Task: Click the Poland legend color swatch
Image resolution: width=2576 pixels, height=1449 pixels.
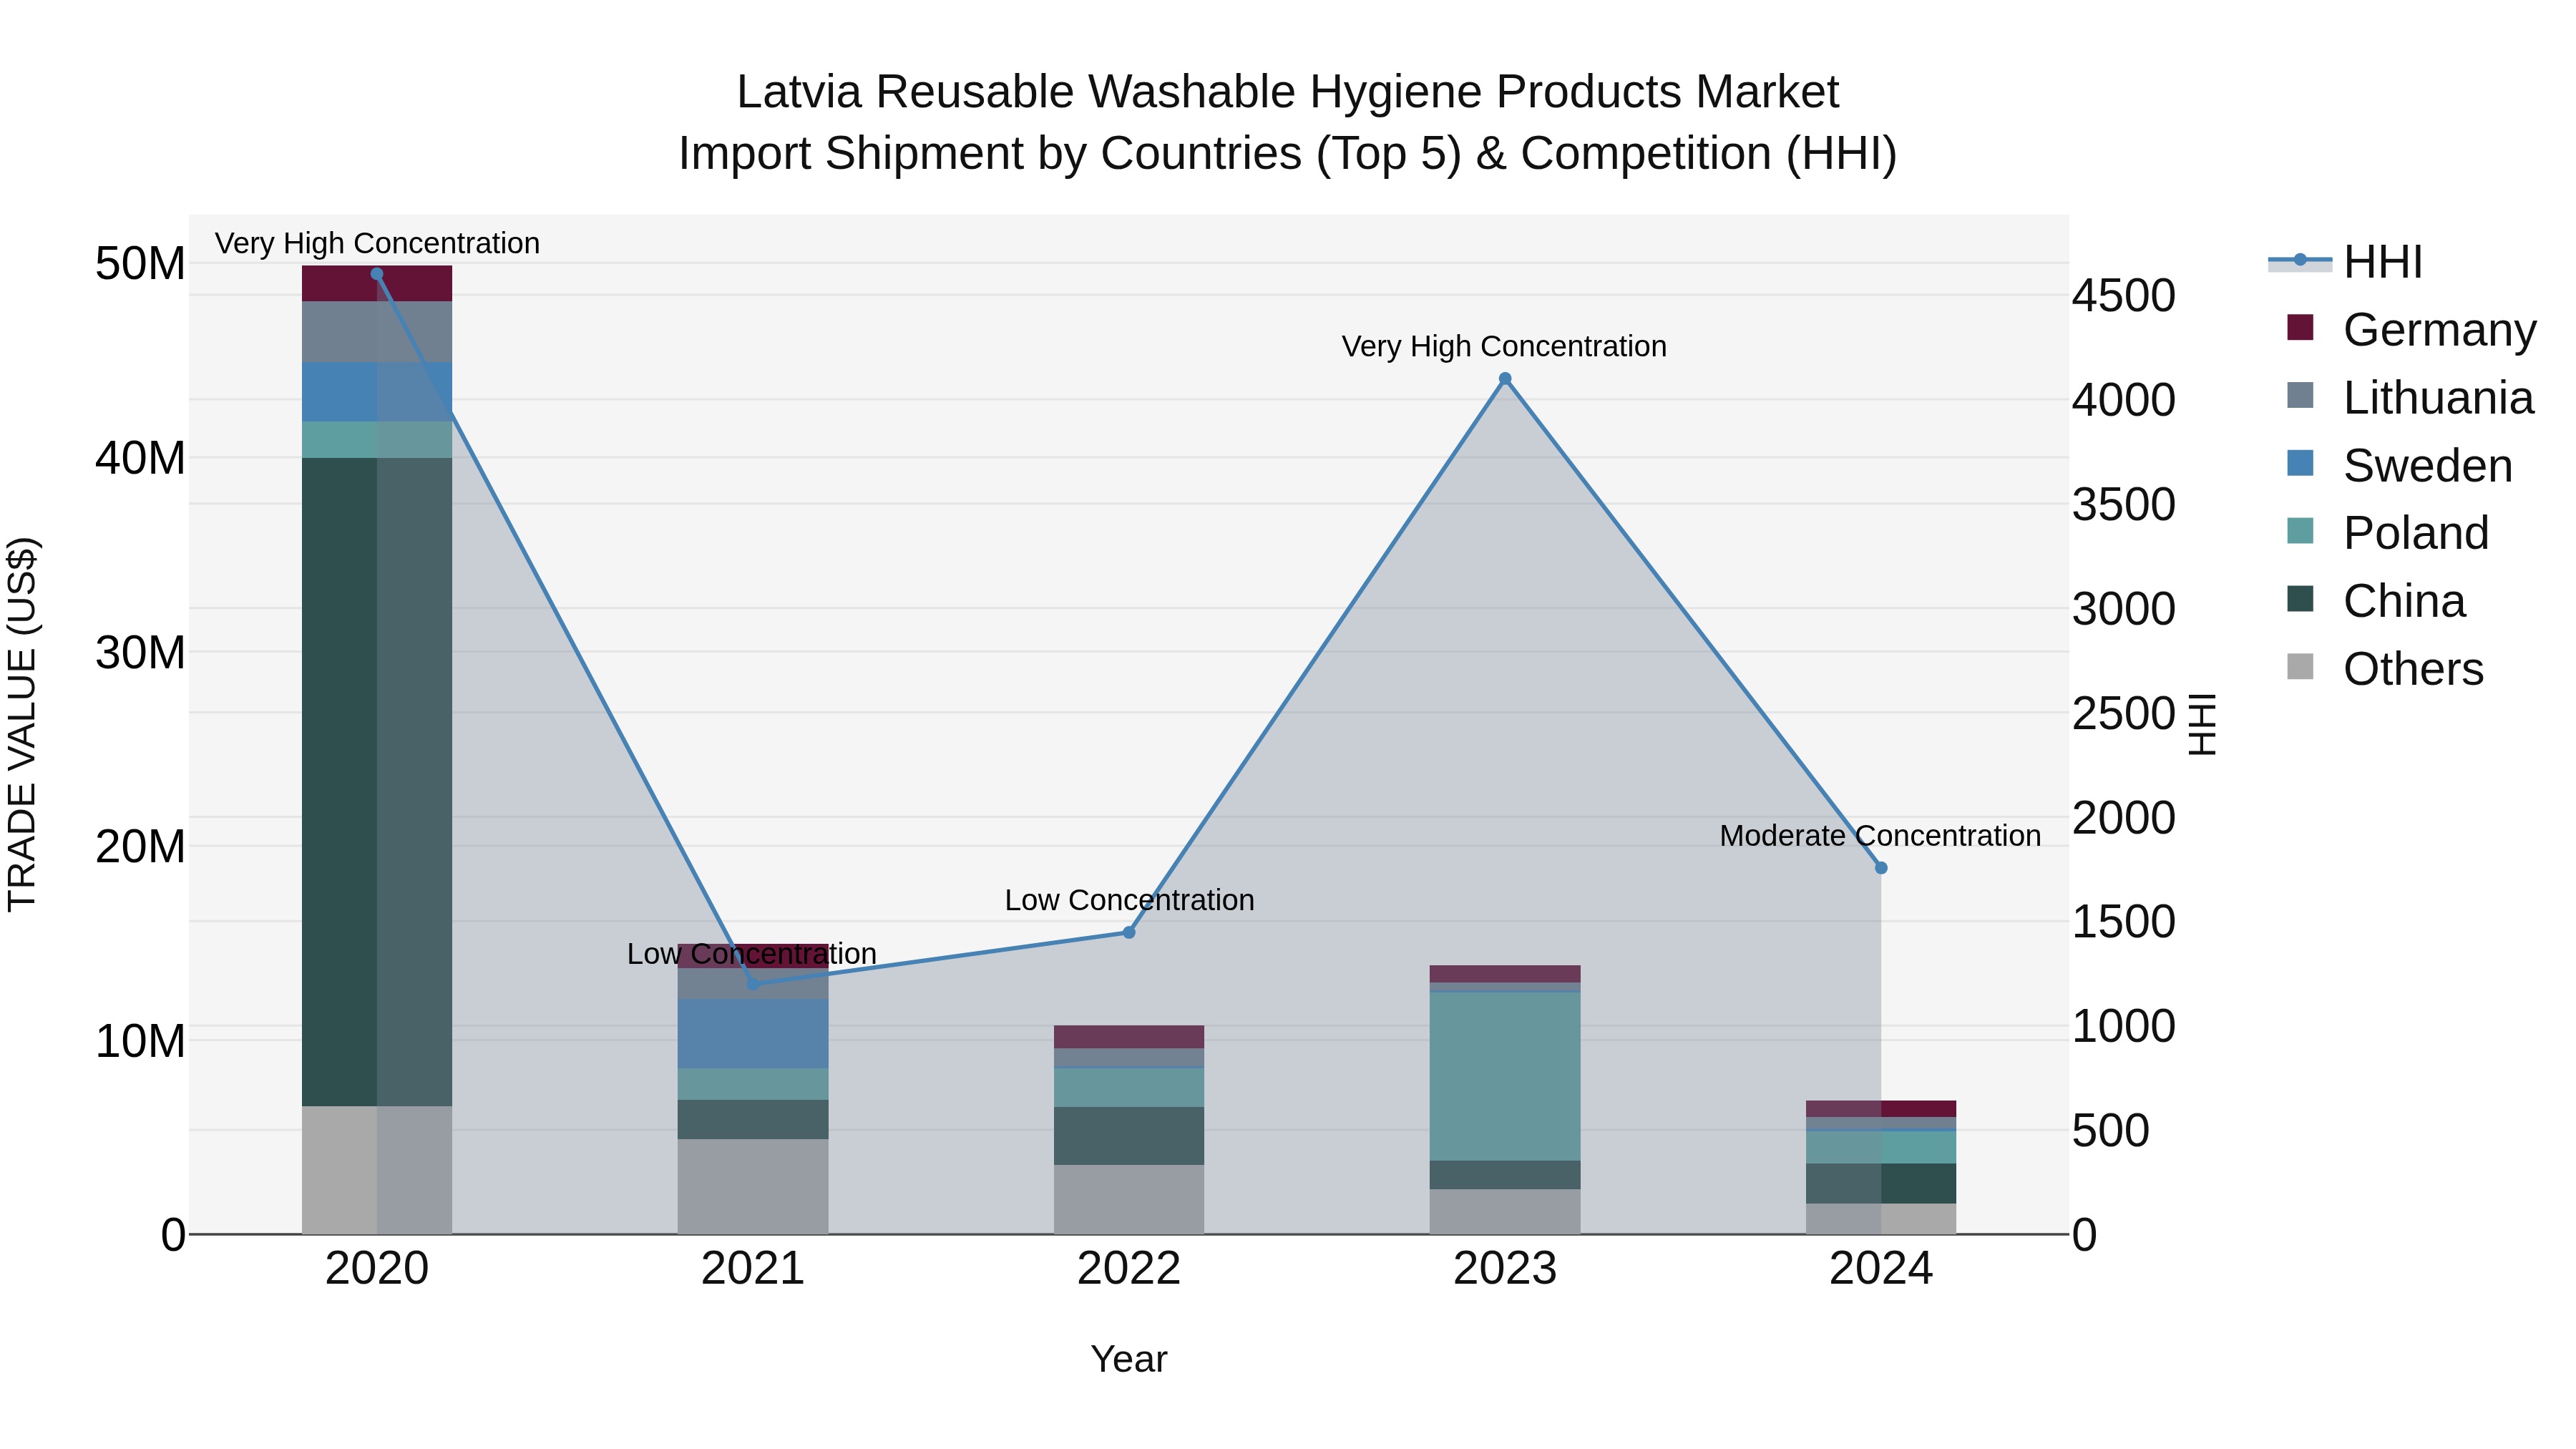Action: [2300, 531]
